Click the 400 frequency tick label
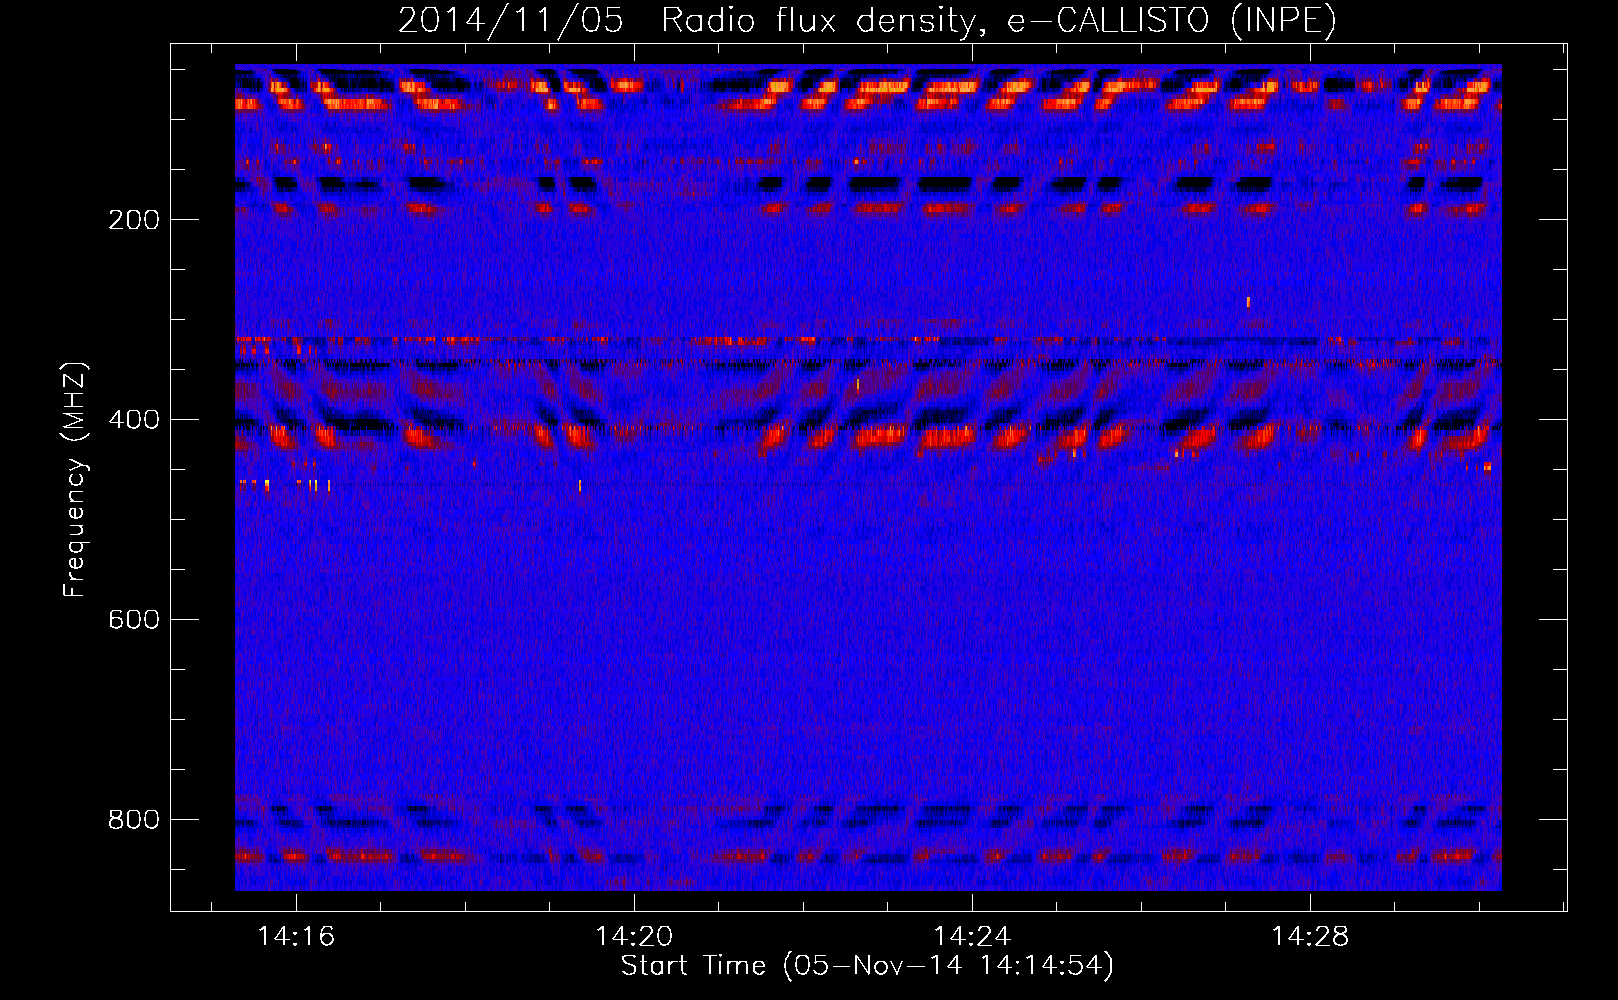 click(134, 420)
